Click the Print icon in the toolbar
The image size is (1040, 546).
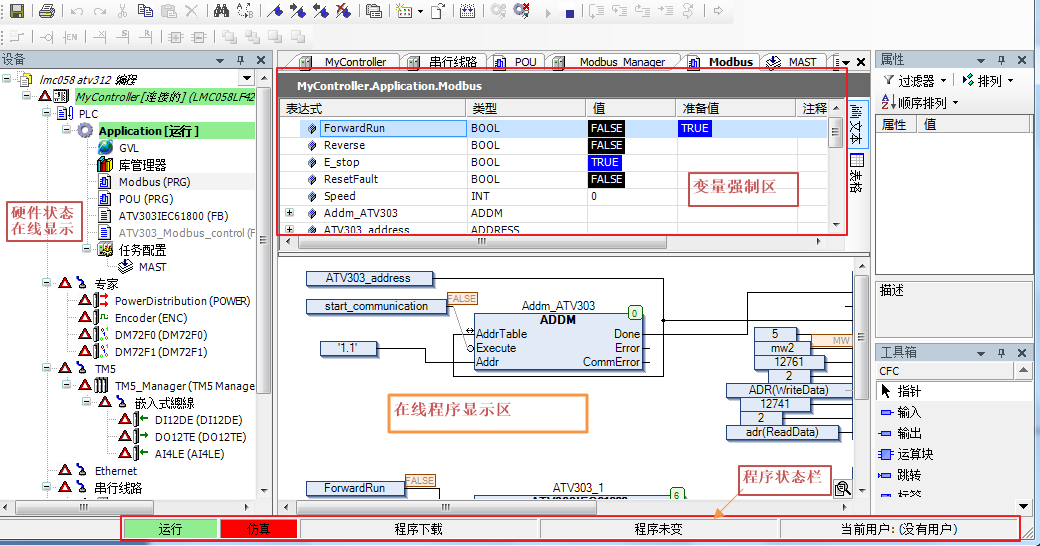(x=46, y=11)
